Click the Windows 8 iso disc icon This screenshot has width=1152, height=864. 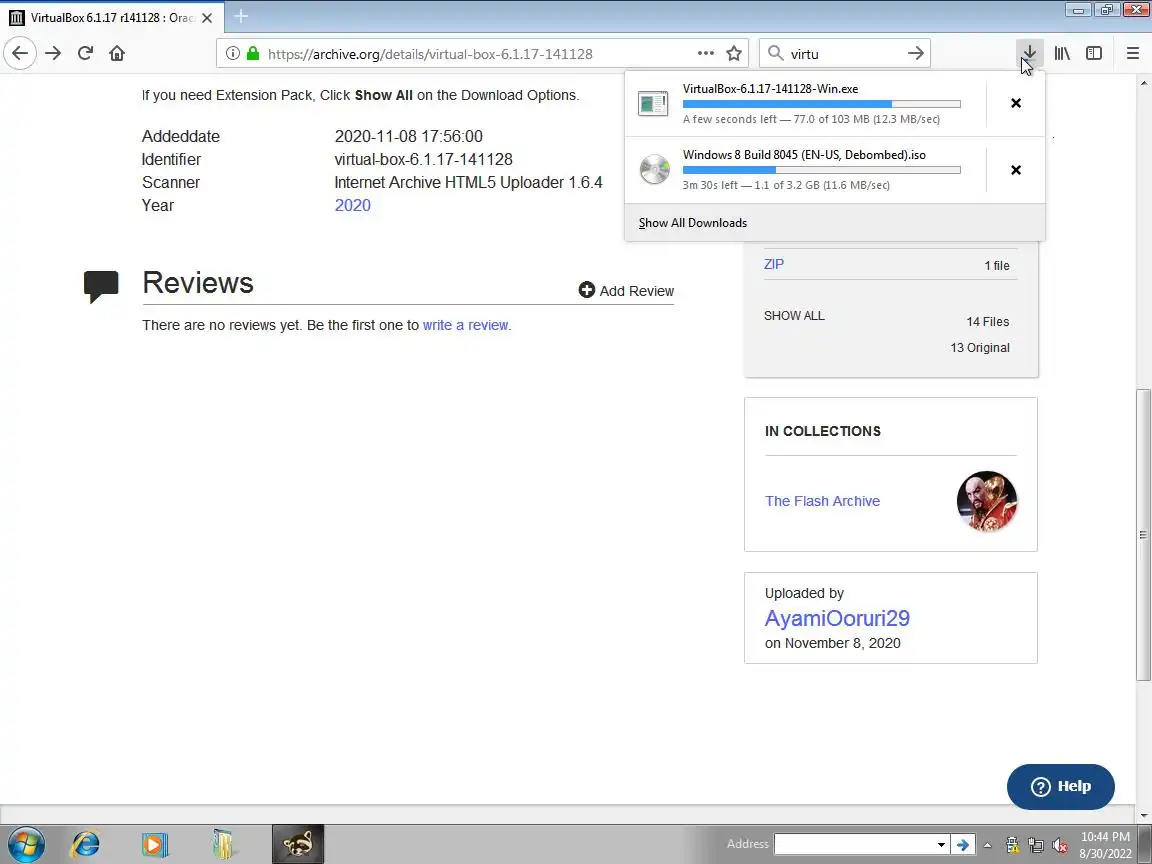654,170
